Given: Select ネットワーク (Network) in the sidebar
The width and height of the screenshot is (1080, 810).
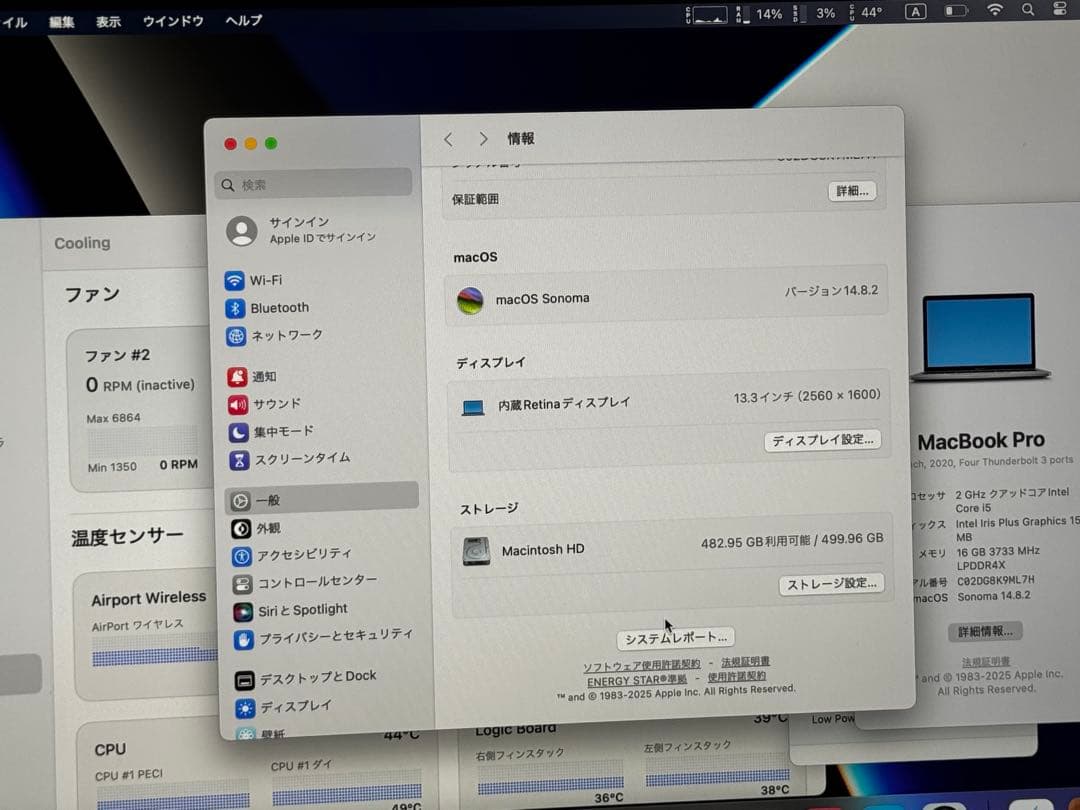Looking at the screenshot, I should (x=290, y=336).
